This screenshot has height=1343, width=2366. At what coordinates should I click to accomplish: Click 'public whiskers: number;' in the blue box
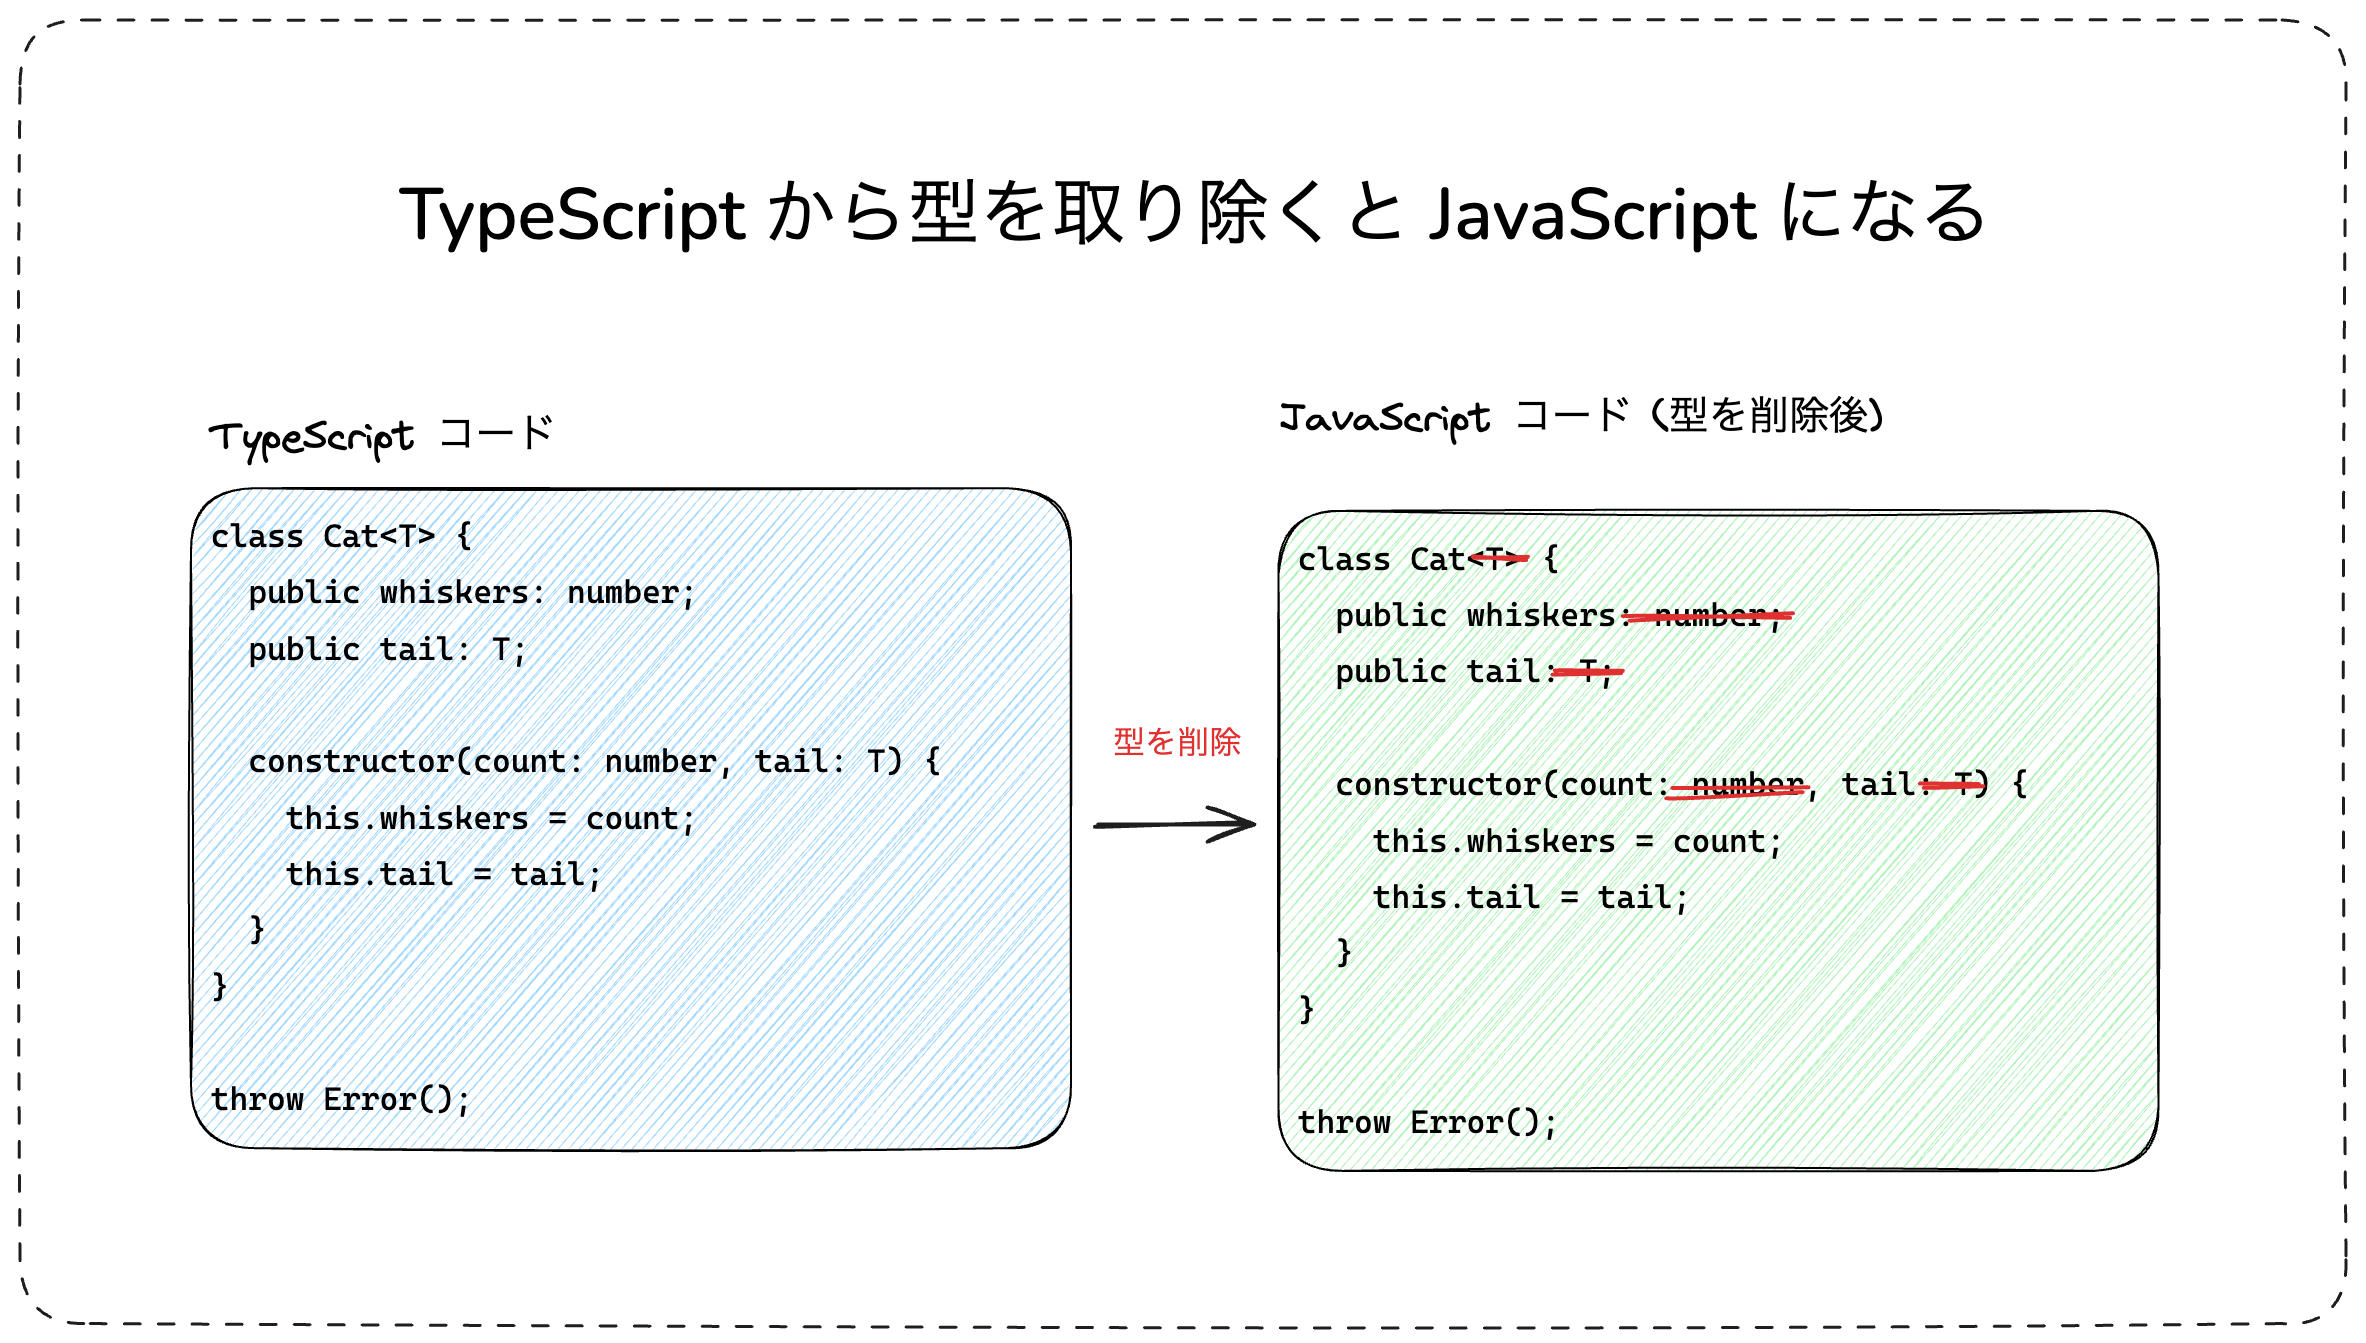tap(471, 593)
